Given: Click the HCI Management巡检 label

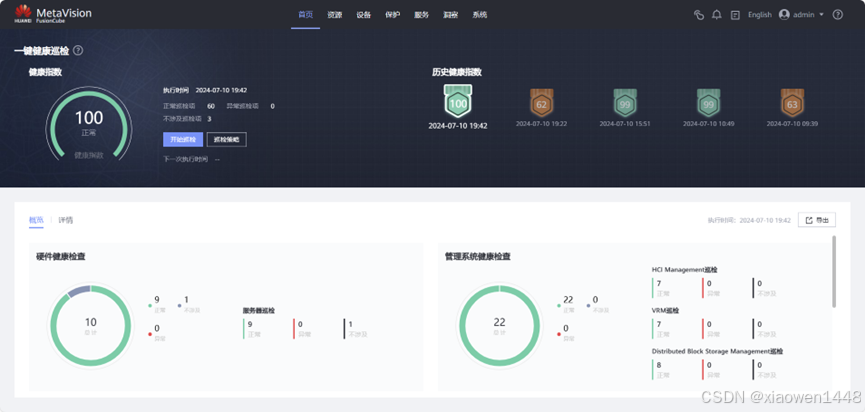Looking at the screenshot, I should (x=685, y=270).
